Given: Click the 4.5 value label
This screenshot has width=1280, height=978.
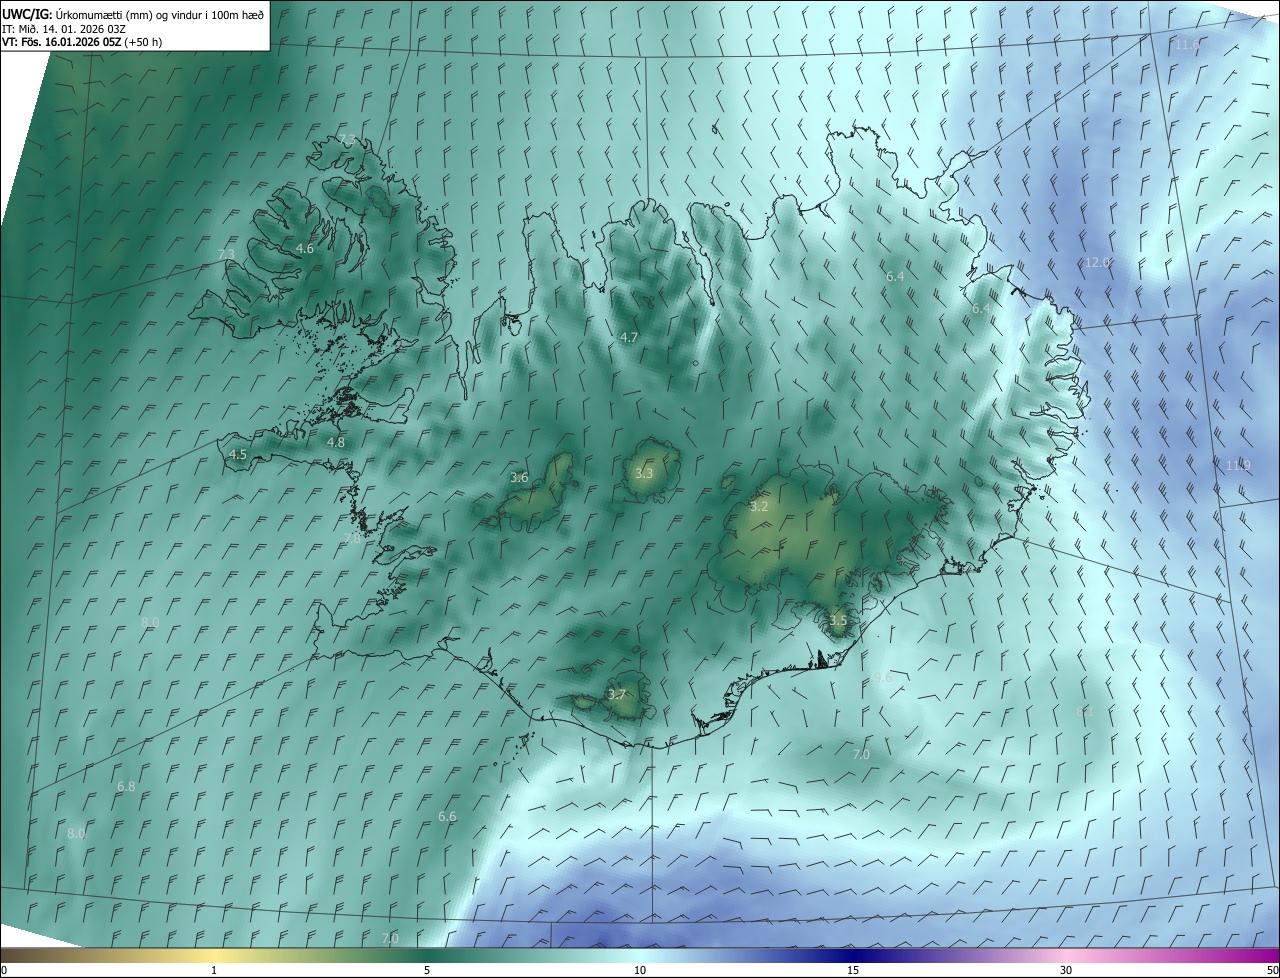Looking at the screenshot, I should tap(238, 454).
